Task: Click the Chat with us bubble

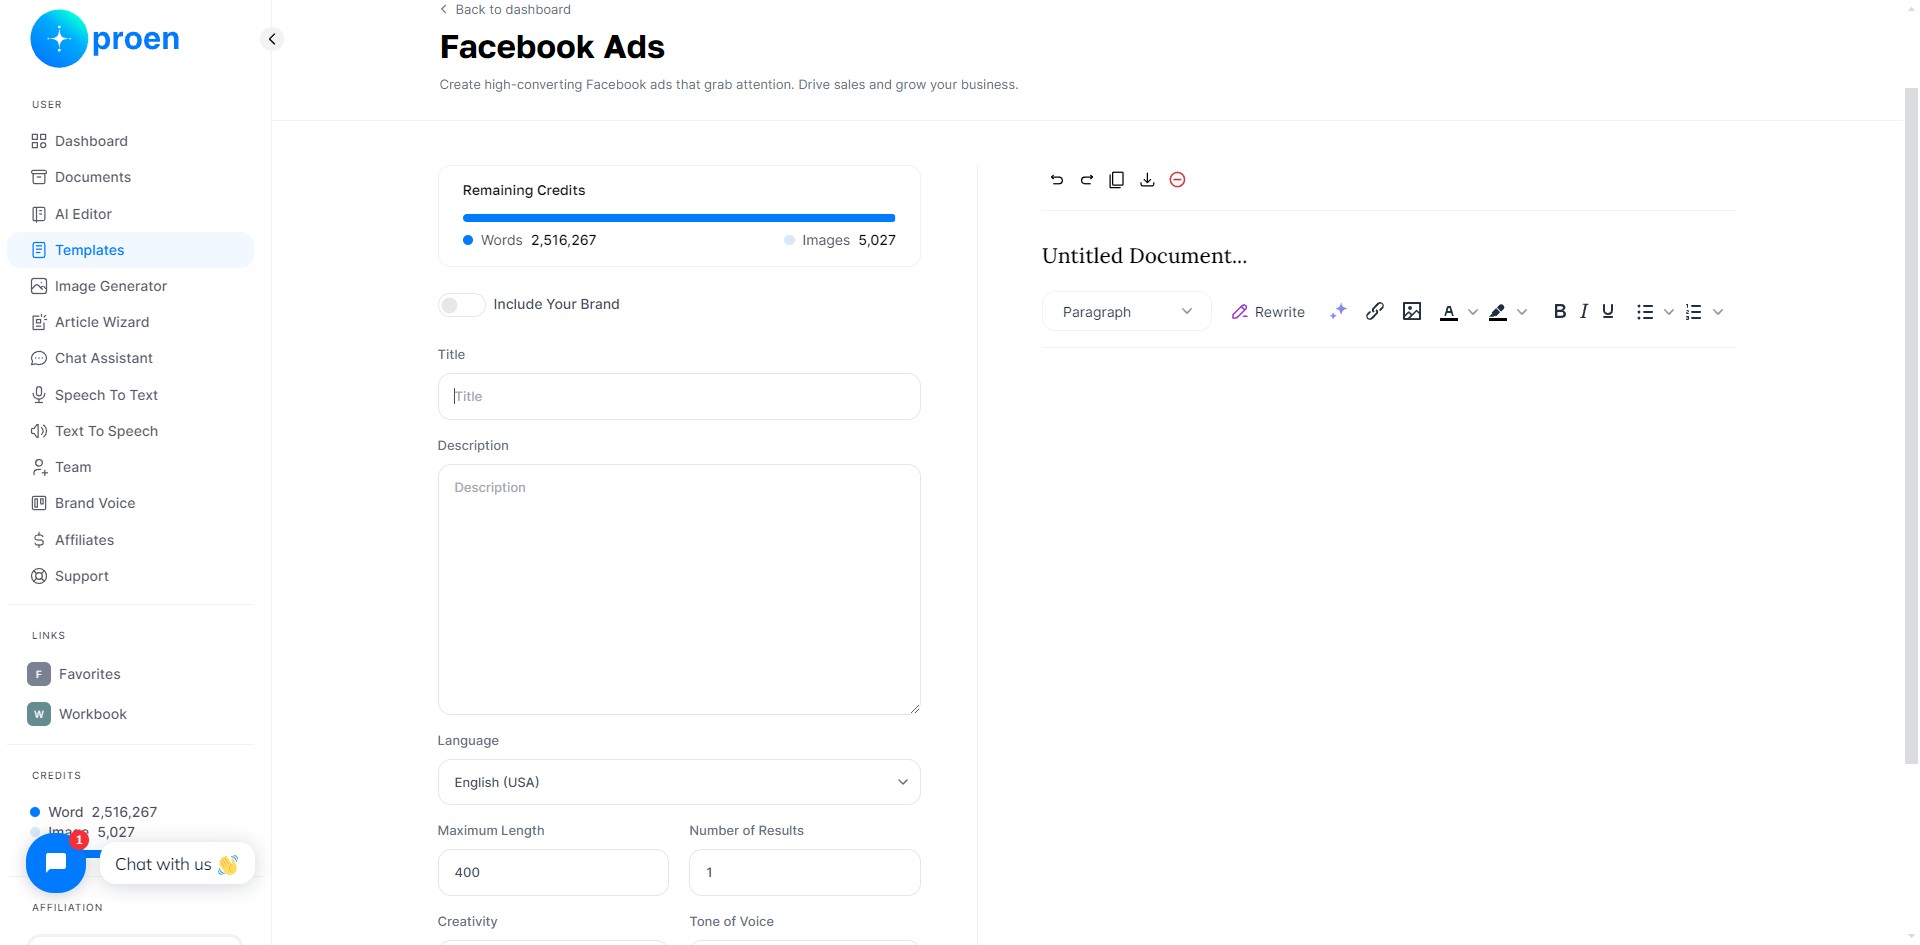Action: click(x=177, y=864)
